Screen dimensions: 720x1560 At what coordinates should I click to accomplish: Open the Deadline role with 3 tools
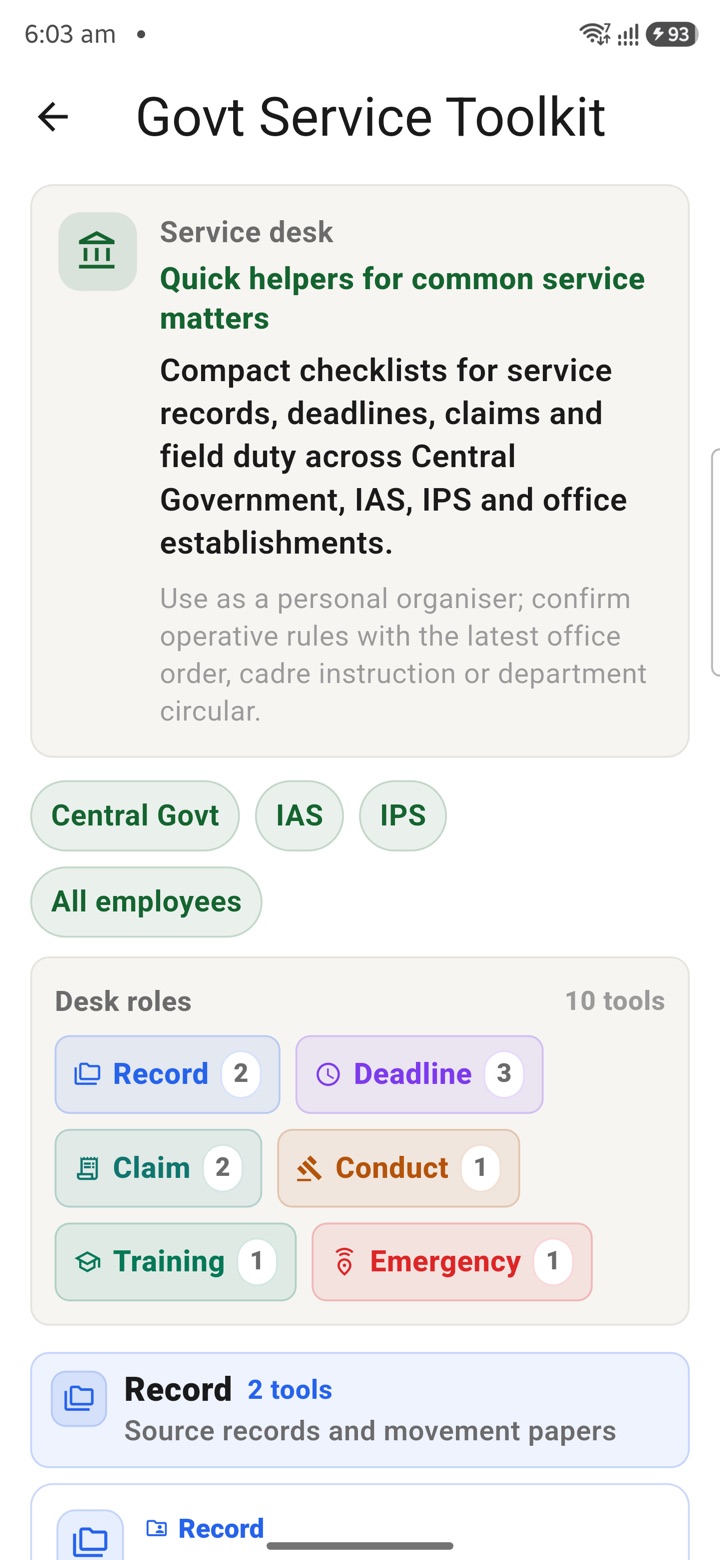click(419, 1074)
